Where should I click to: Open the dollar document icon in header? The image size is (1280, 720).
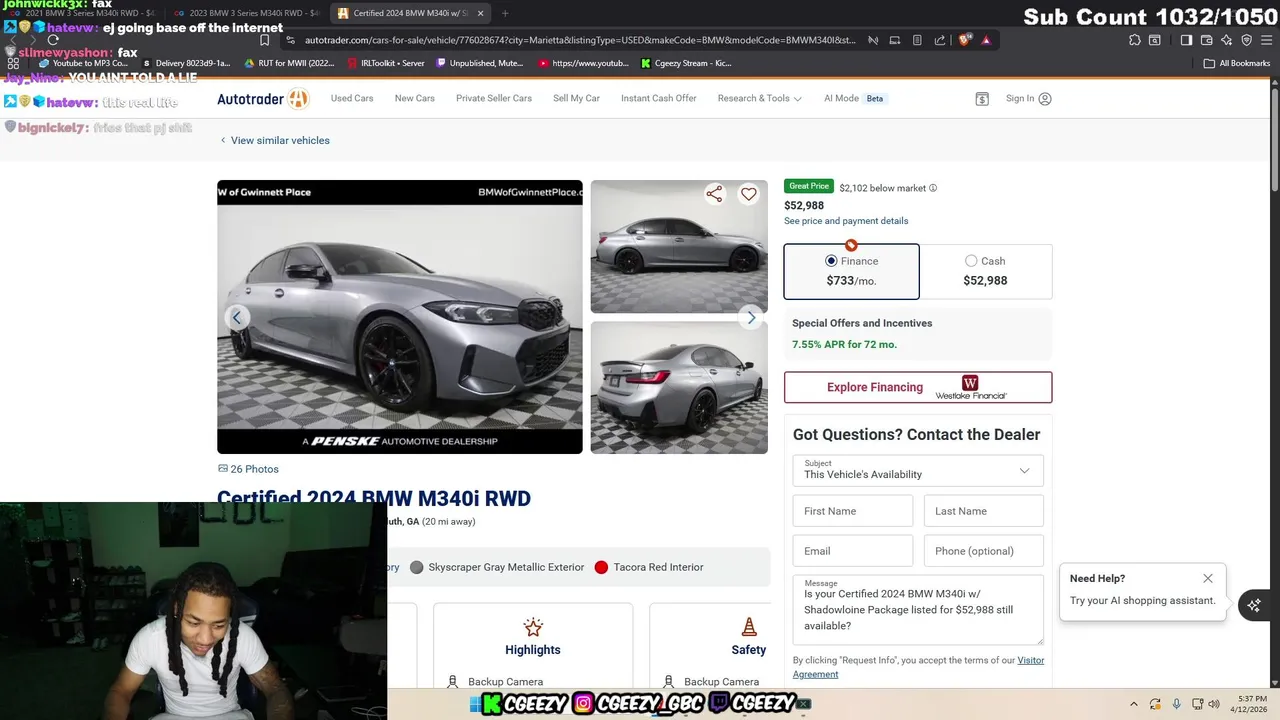point(982,99)
